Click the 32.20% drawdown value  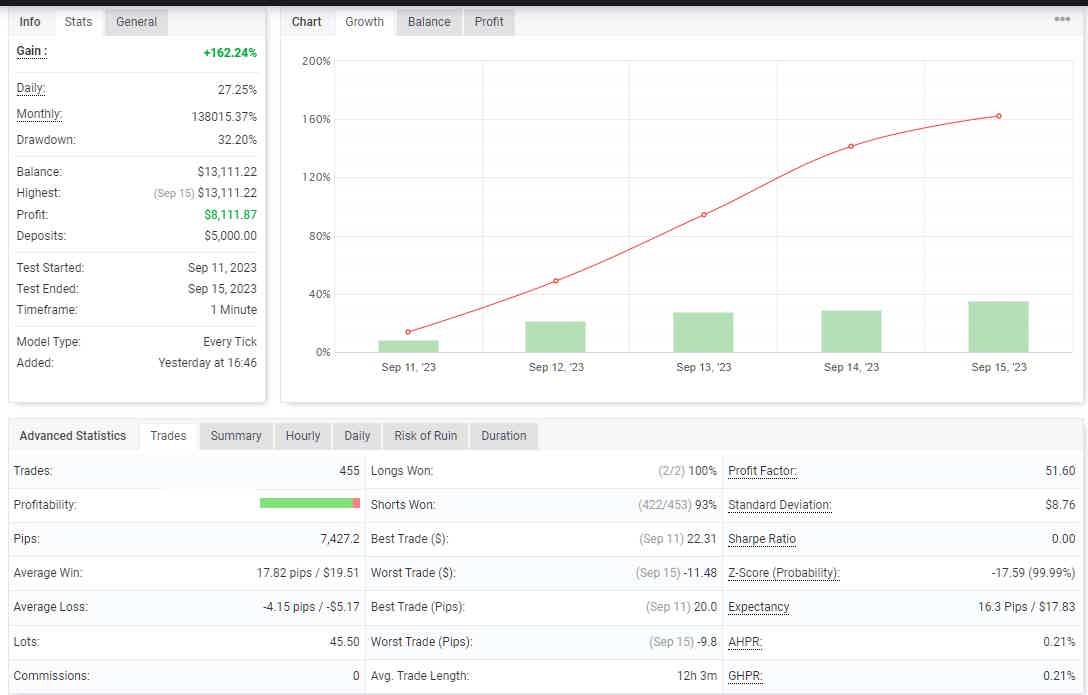tap(237, 140)
